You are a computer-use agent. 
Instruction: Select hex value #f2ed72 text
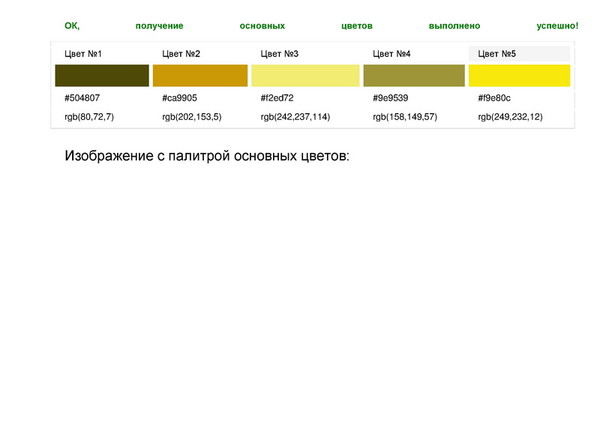tap(277, 98)
